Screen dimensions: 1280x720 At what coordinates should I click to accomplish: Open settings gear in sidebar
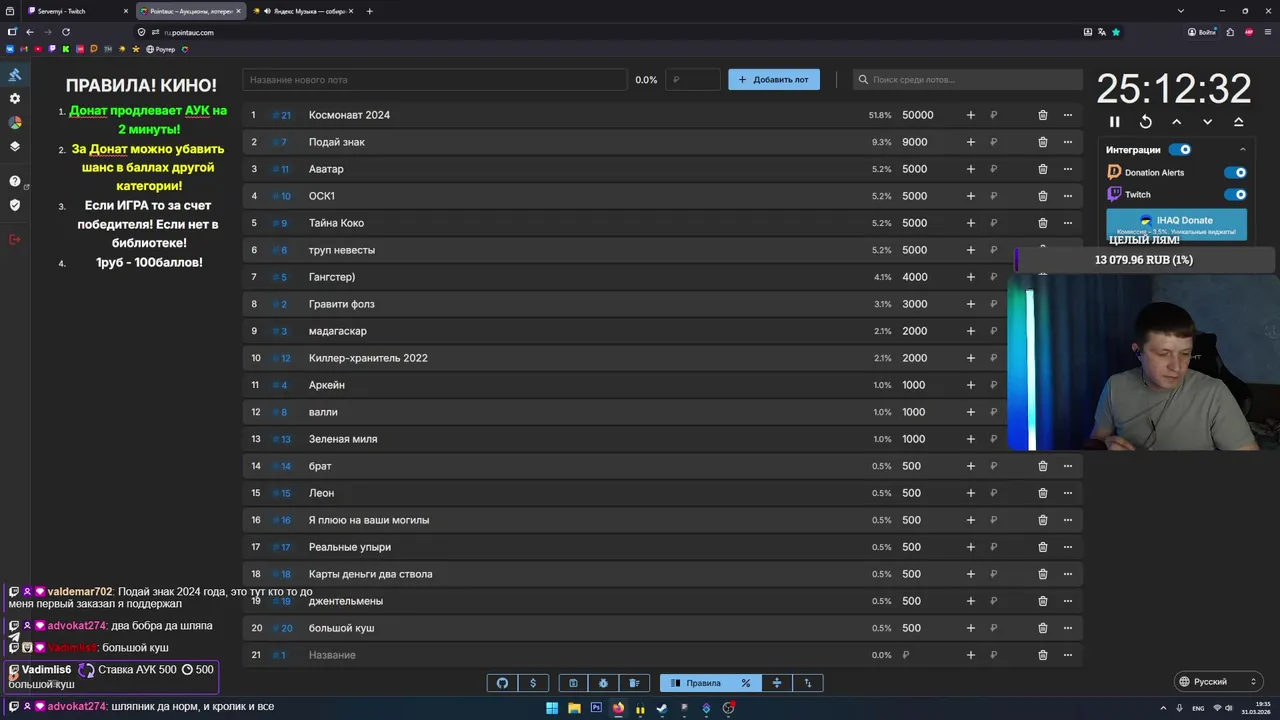pos(15,99)
